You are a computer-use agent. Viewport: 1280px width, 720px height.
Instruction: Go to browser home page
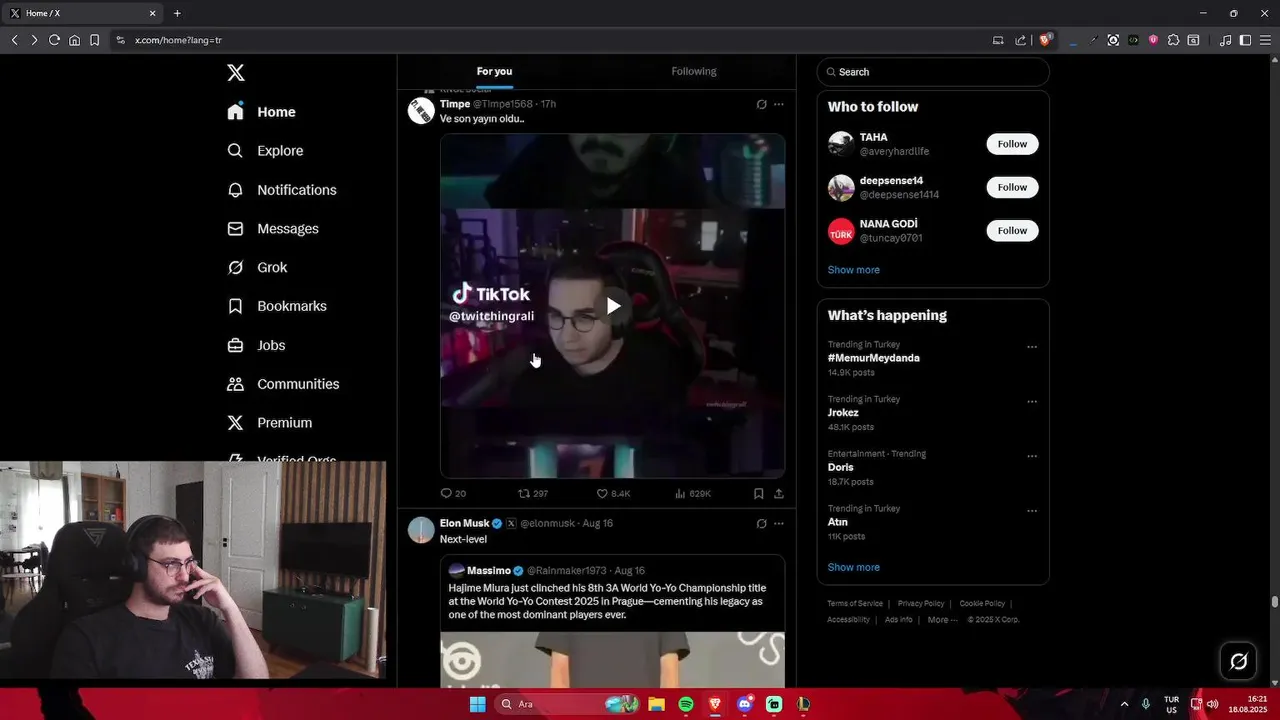tap(74, 40)
